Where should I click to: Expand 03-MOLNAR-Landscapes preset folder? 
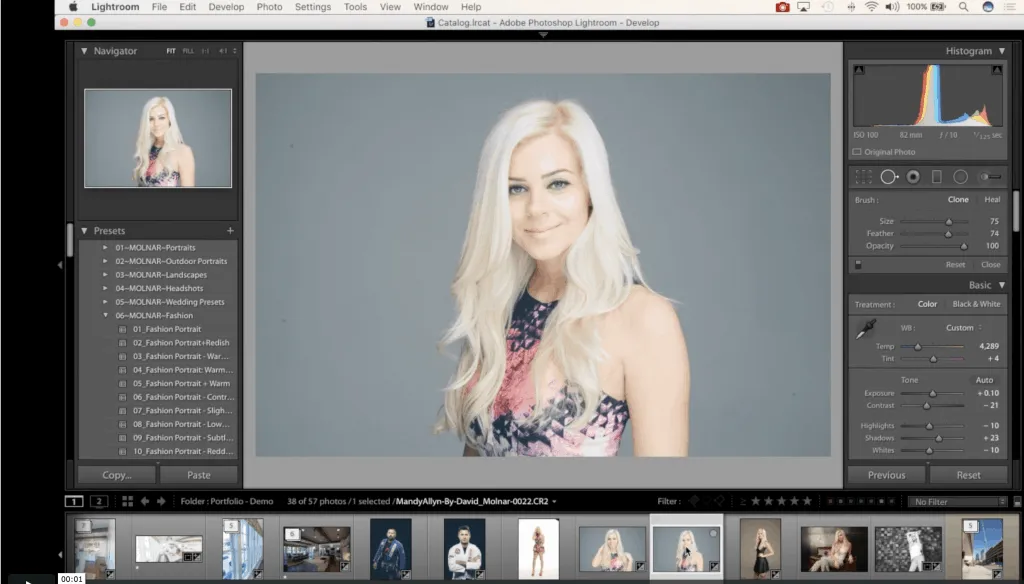[x=105, y=274]
